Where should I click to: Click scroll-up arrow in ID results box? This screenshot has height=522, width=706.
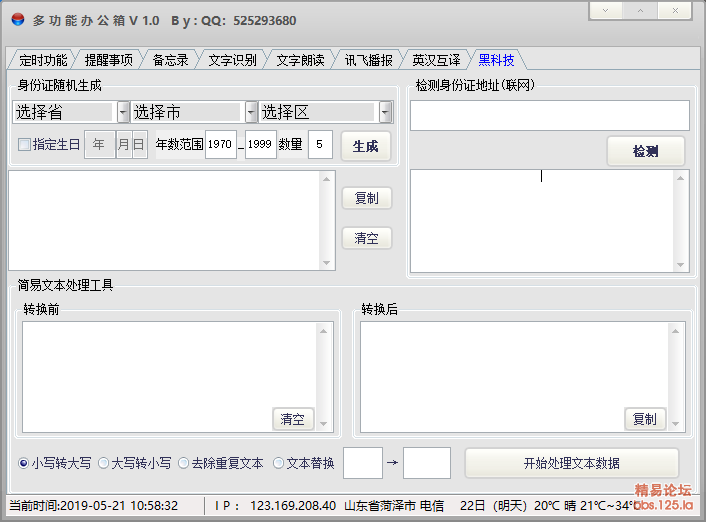(x=326, y=179)
